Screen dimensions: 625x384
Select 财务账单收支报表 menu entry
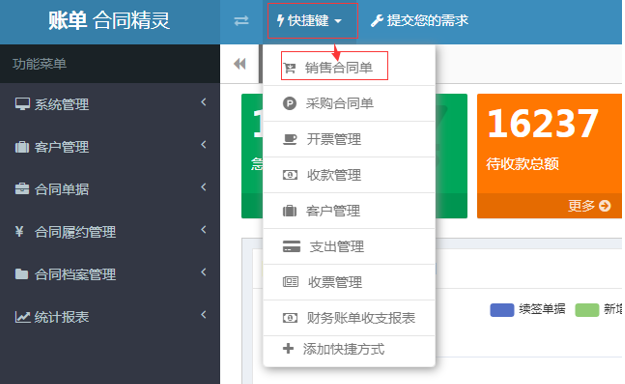pos(349,318)
